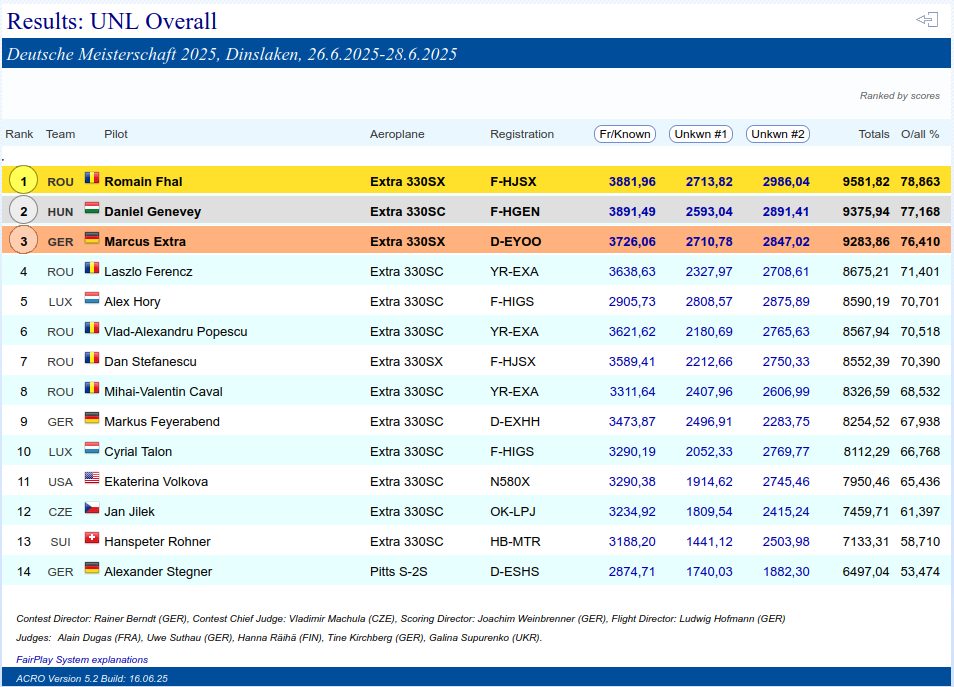Click flag next to Mihai-Valentin Caval

click(92, 388)
